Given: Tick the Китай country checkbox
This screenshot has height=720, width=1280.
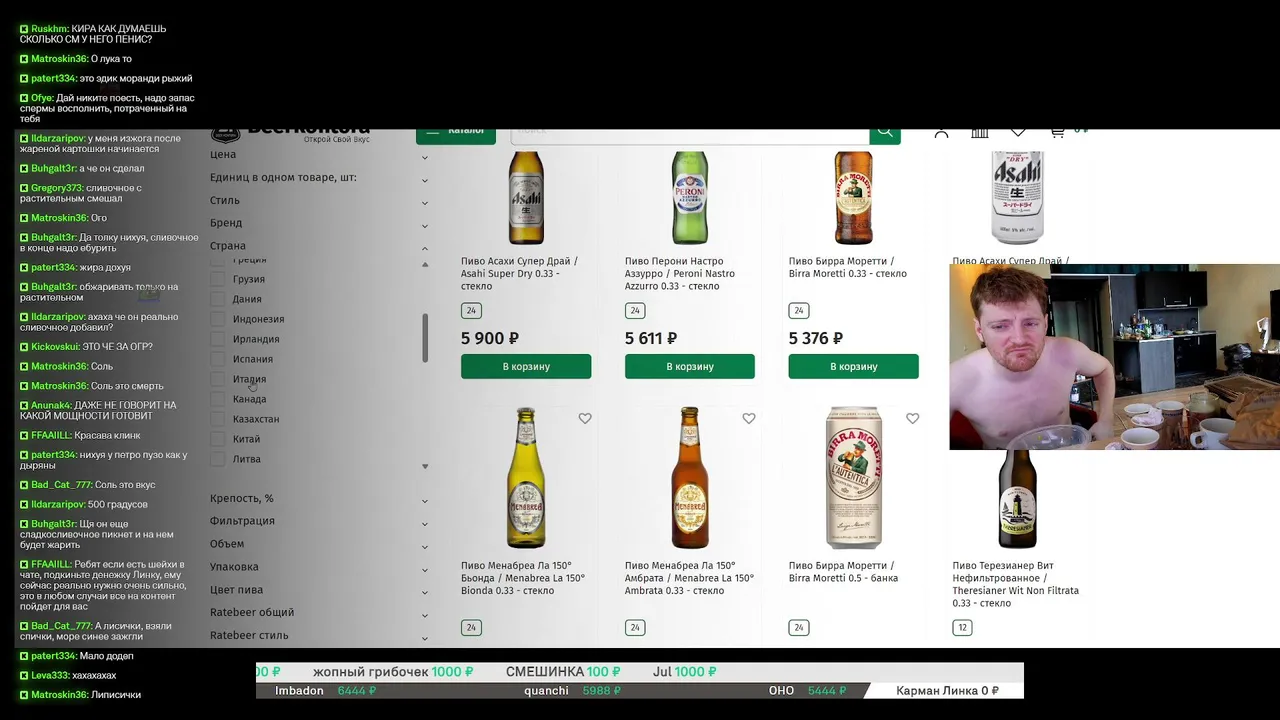Looking at the screenshot, I should tap(217, 439).
